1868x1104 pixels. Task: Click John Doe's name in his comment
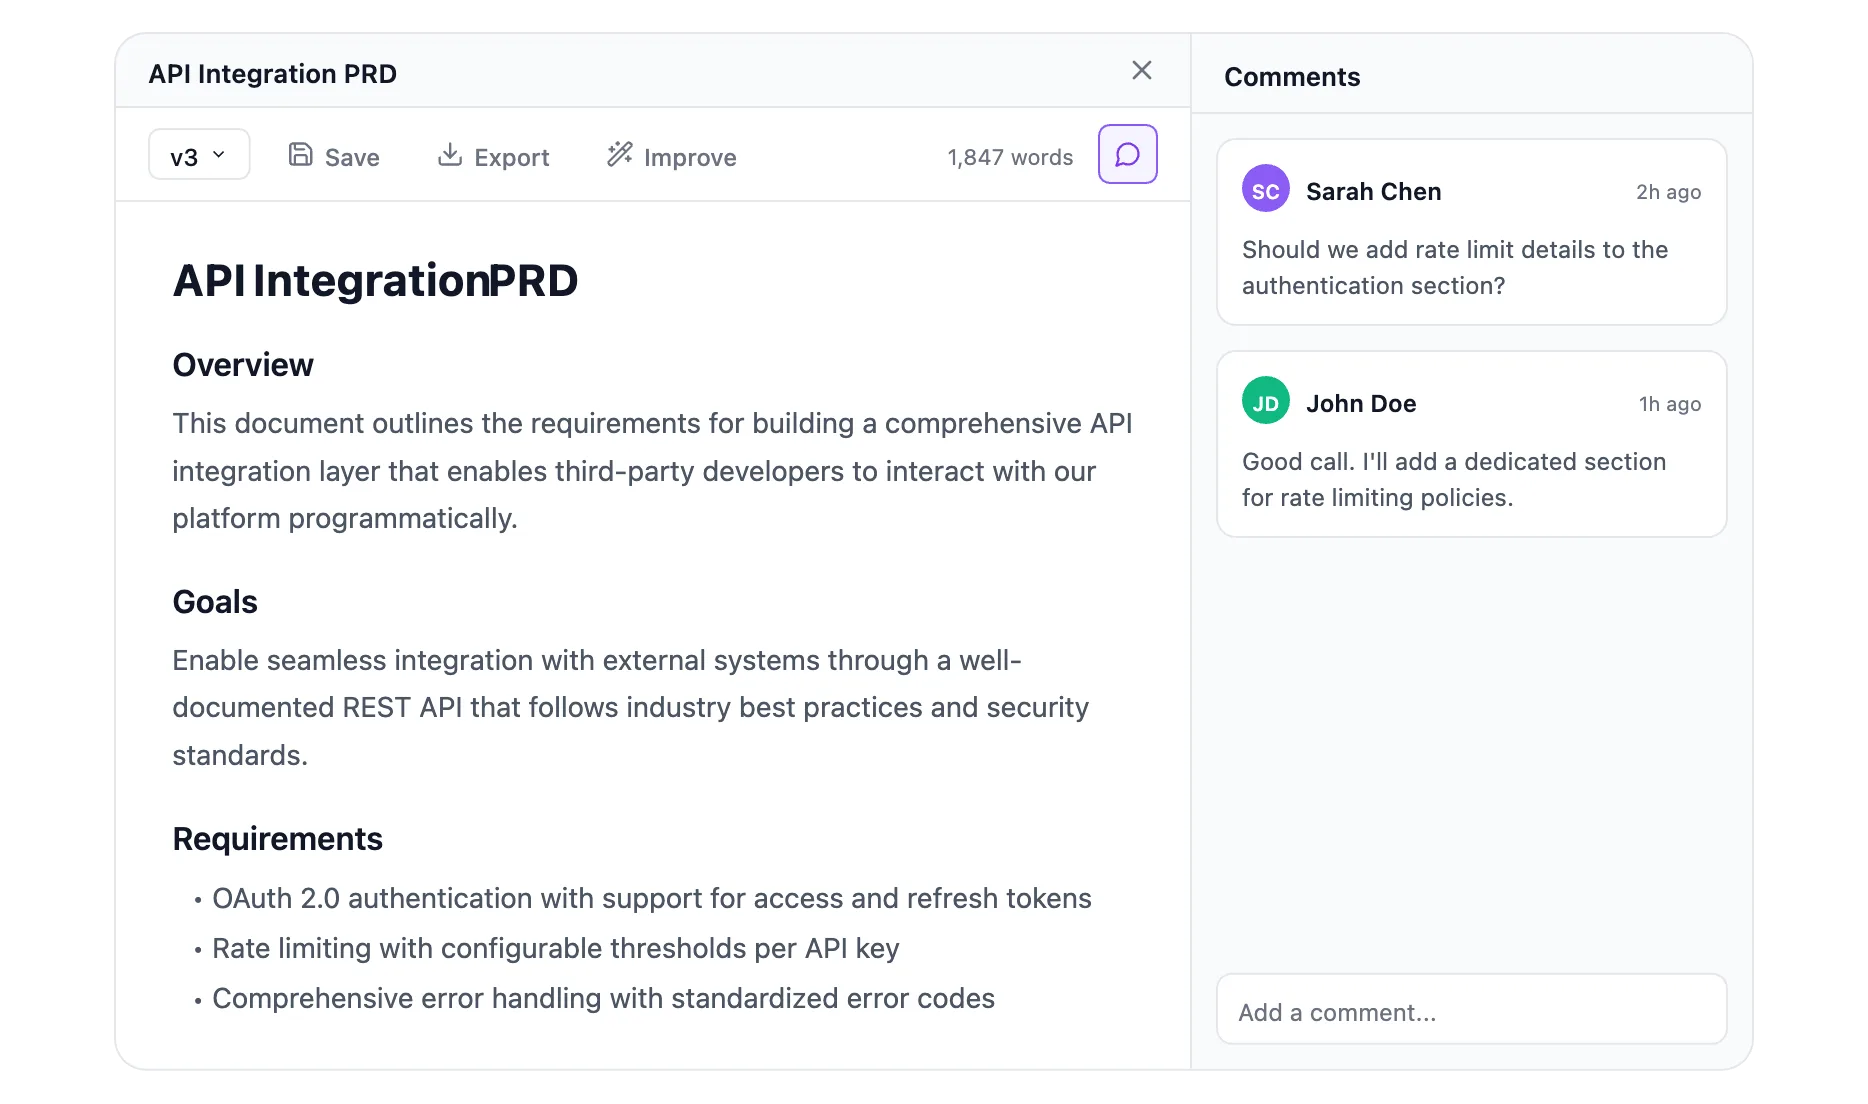tap(1360, 402)
